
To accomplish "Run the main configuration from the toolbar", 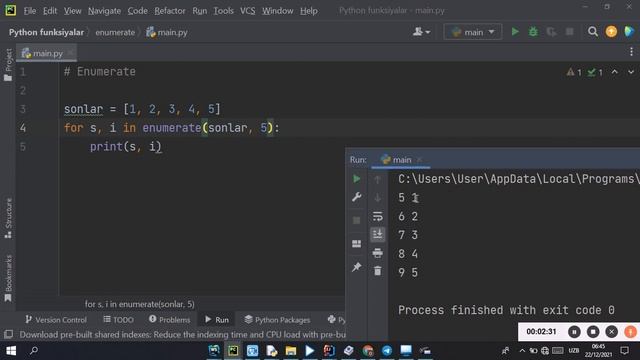I will pos(515,32).
